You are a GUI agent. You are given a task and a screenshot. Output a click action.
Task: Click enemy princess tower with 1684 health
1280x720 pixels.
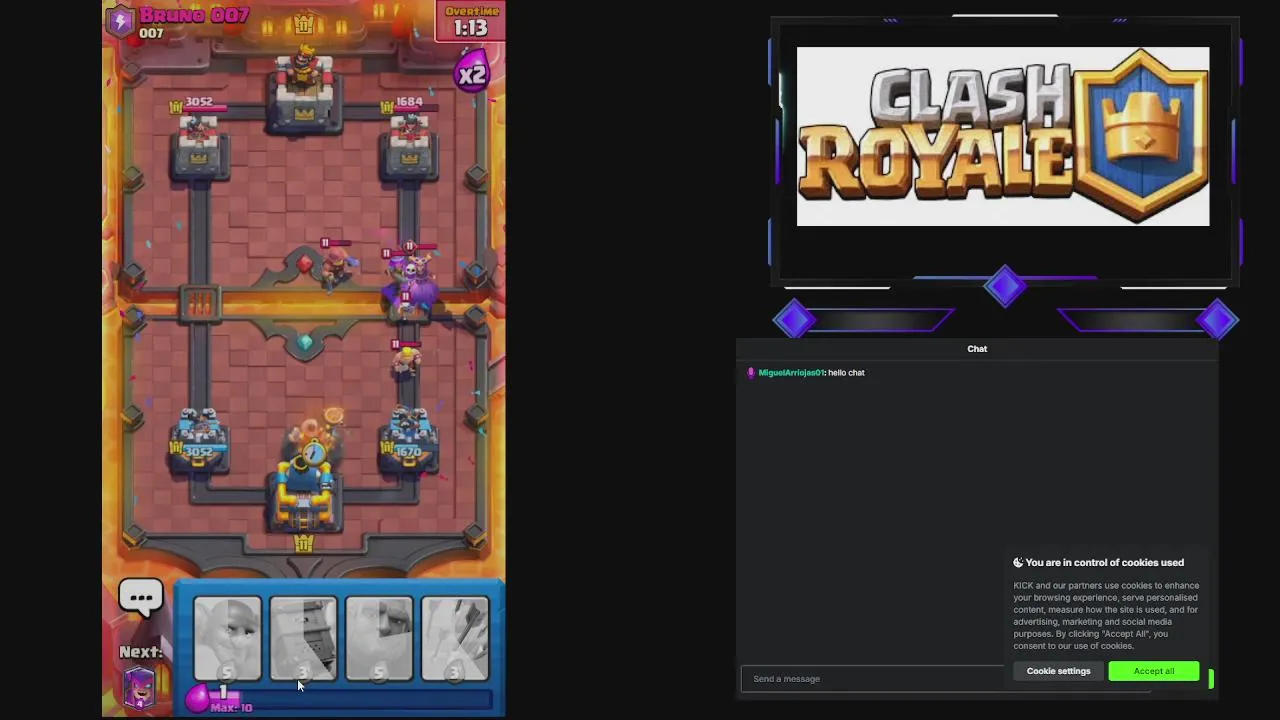pyautogui.click(x=408, y=148)
